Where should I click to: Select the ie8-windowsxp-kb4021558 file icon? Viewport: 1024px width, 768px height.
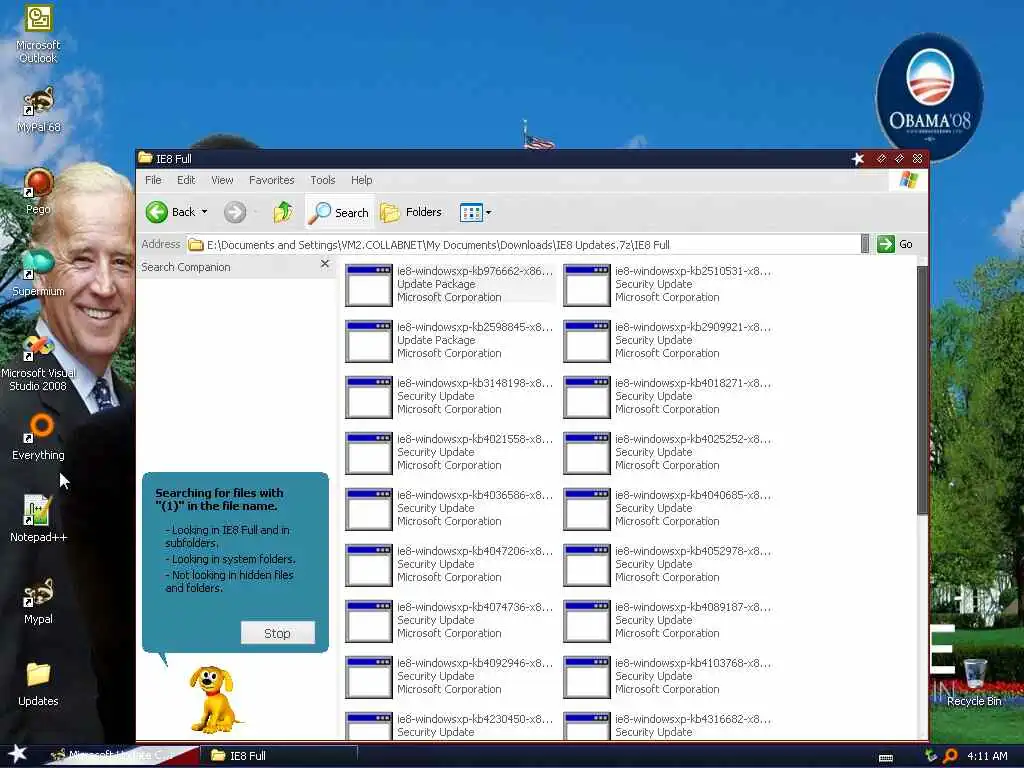pos(369,453)
